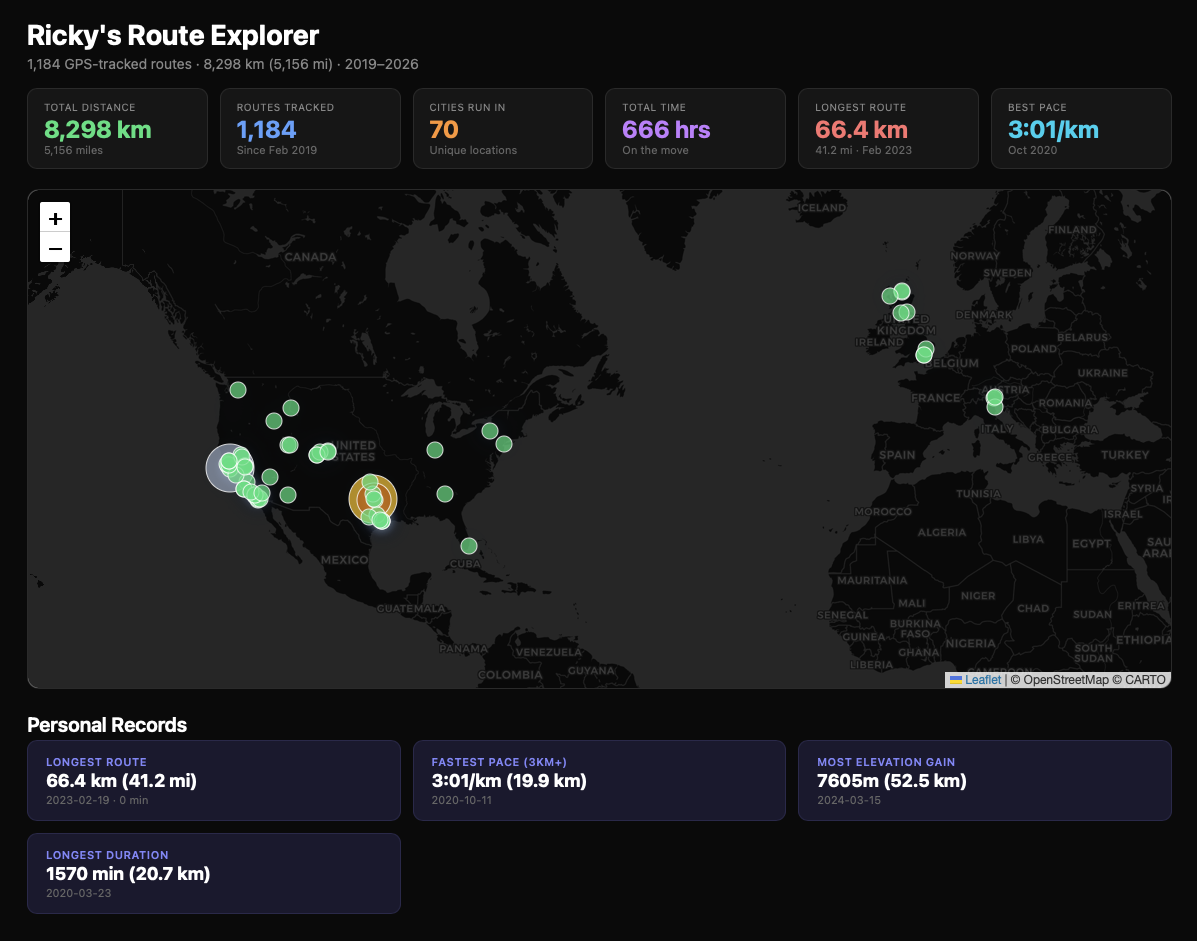
Task: Select the orange route cluster over Texas
Action: pyautogui.click(x=372, y=498)
